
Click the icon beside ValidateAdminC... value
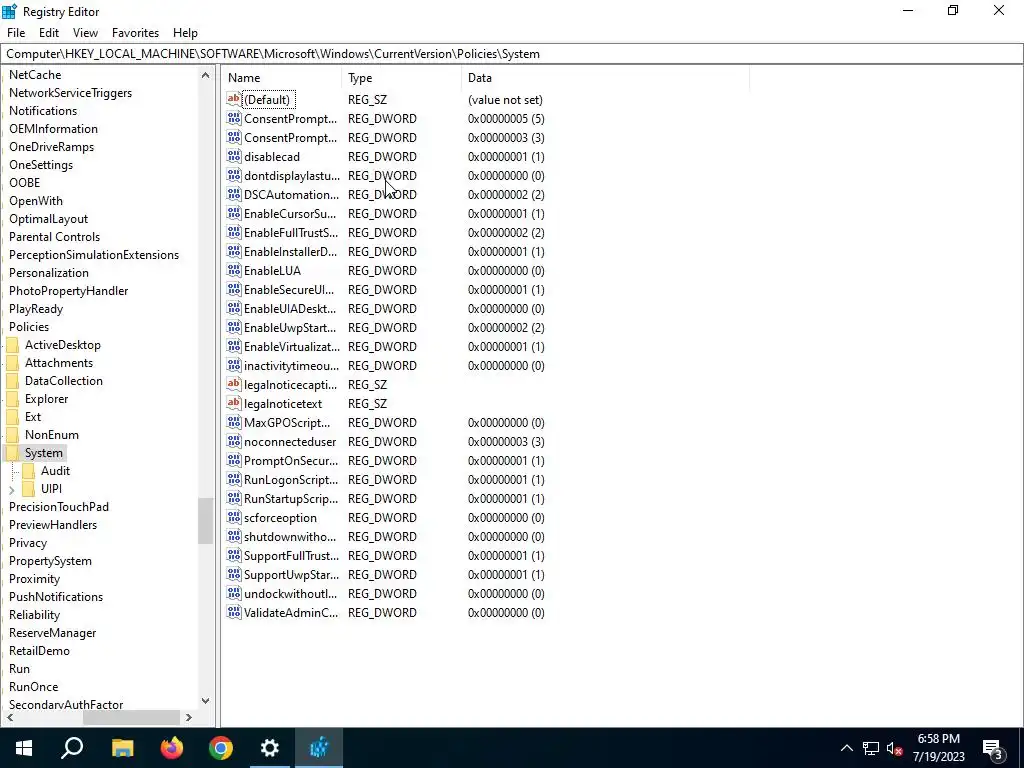click(x=234, y=612)
